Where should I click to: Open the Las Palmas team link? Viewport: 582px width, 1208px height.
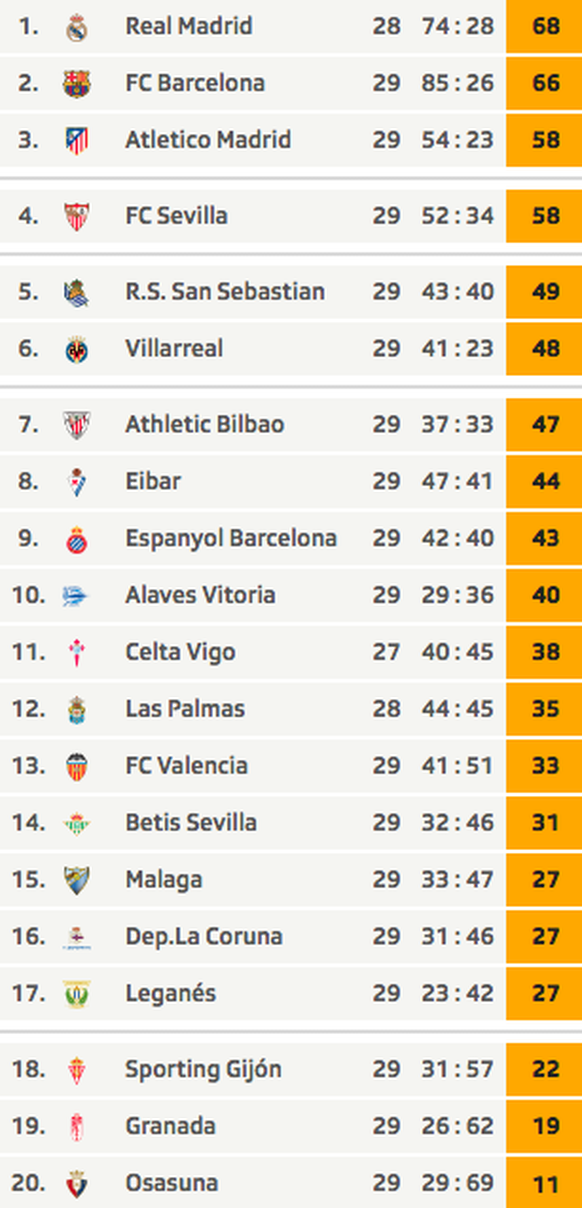(x=185, y=709)
